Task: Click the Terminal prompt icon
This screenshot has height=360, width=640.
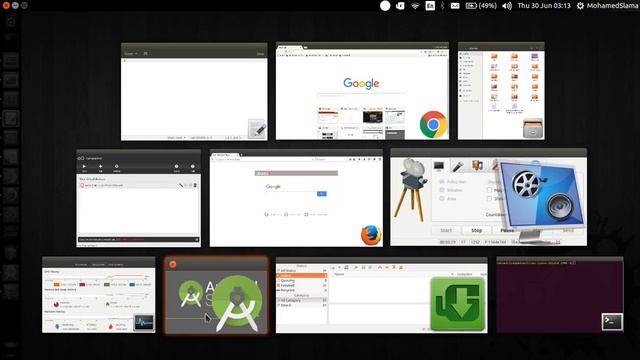Action: [612, 321]
